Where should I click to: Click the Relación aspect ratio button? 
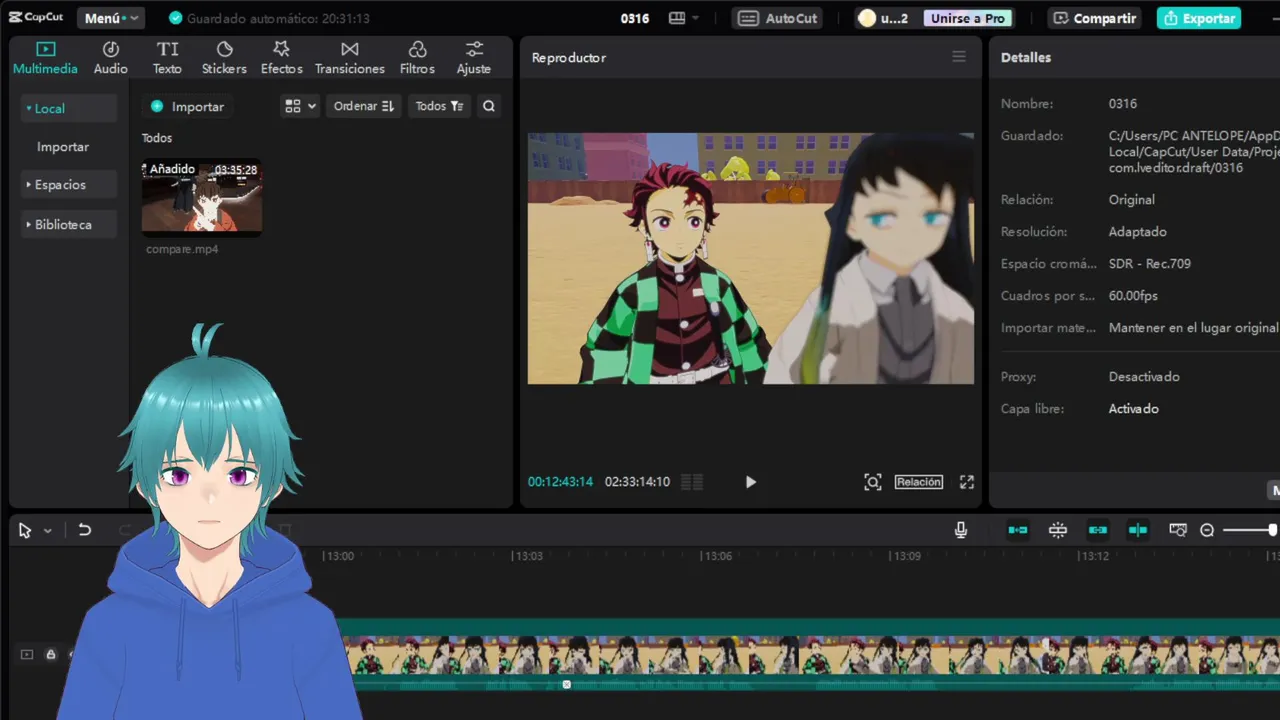pyautogui.click(x=919, y=482)
